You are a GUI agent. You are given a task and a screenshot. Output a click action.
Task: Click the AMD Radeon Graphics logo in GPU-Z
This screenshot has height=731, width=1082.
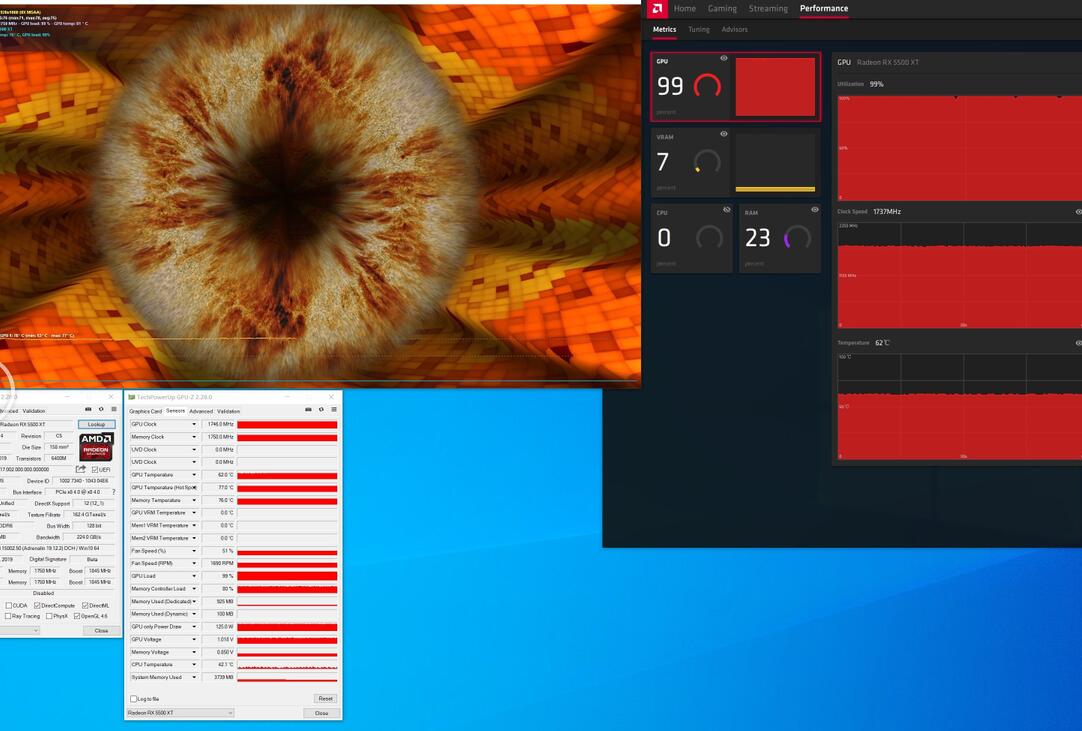pos(96,447)
